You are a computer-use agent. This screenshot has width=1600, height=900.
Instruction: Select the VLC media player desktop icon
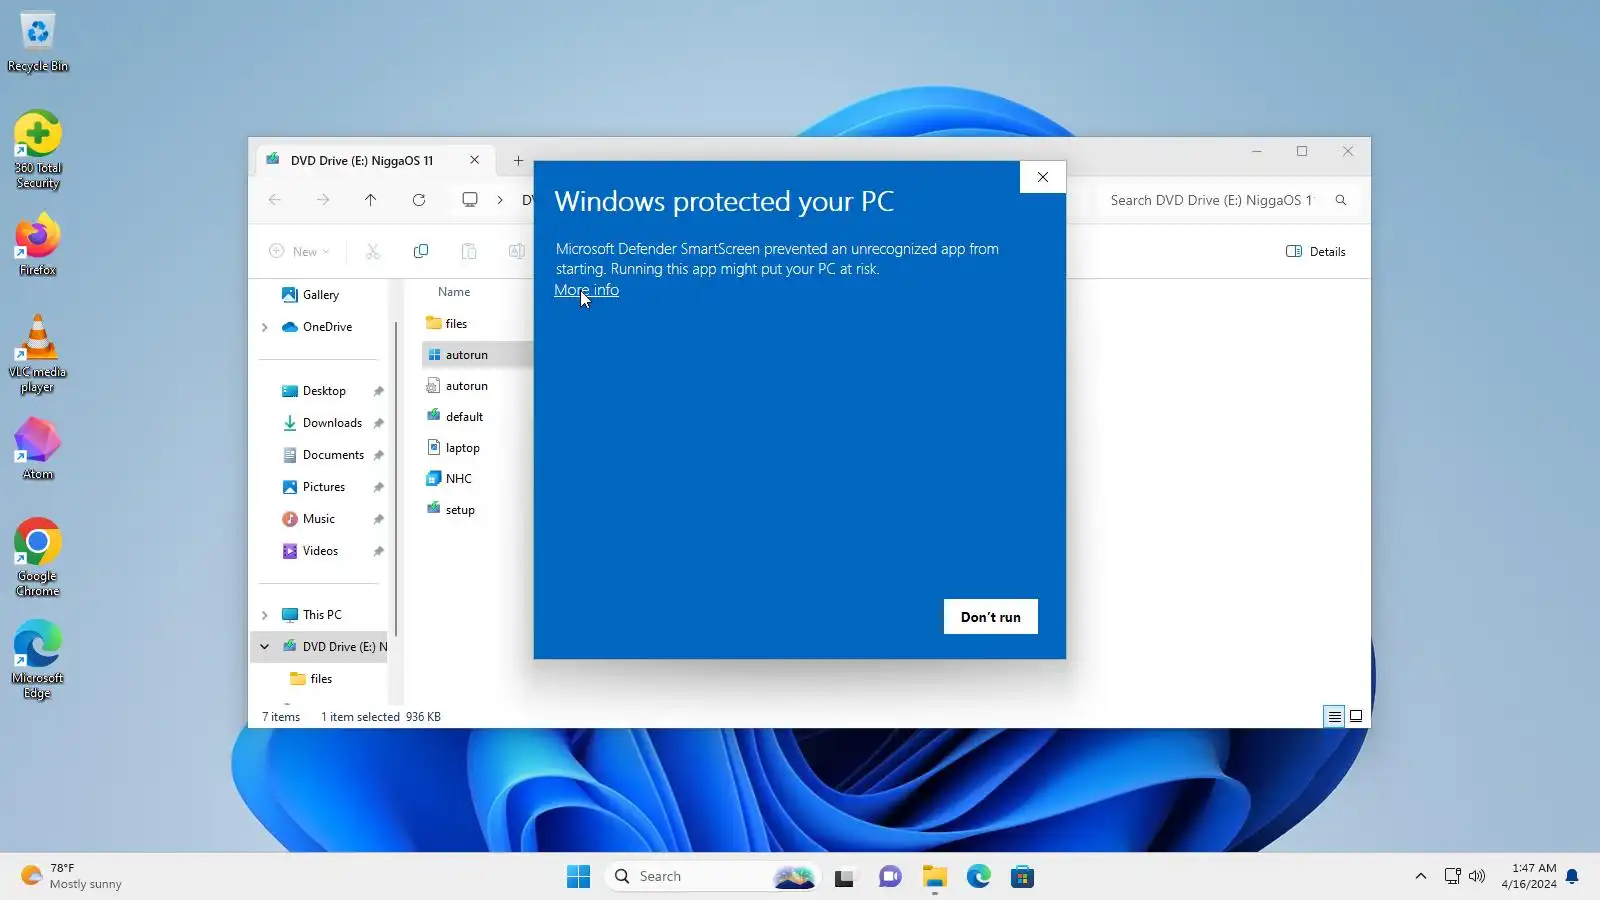(x=38, y=354)
